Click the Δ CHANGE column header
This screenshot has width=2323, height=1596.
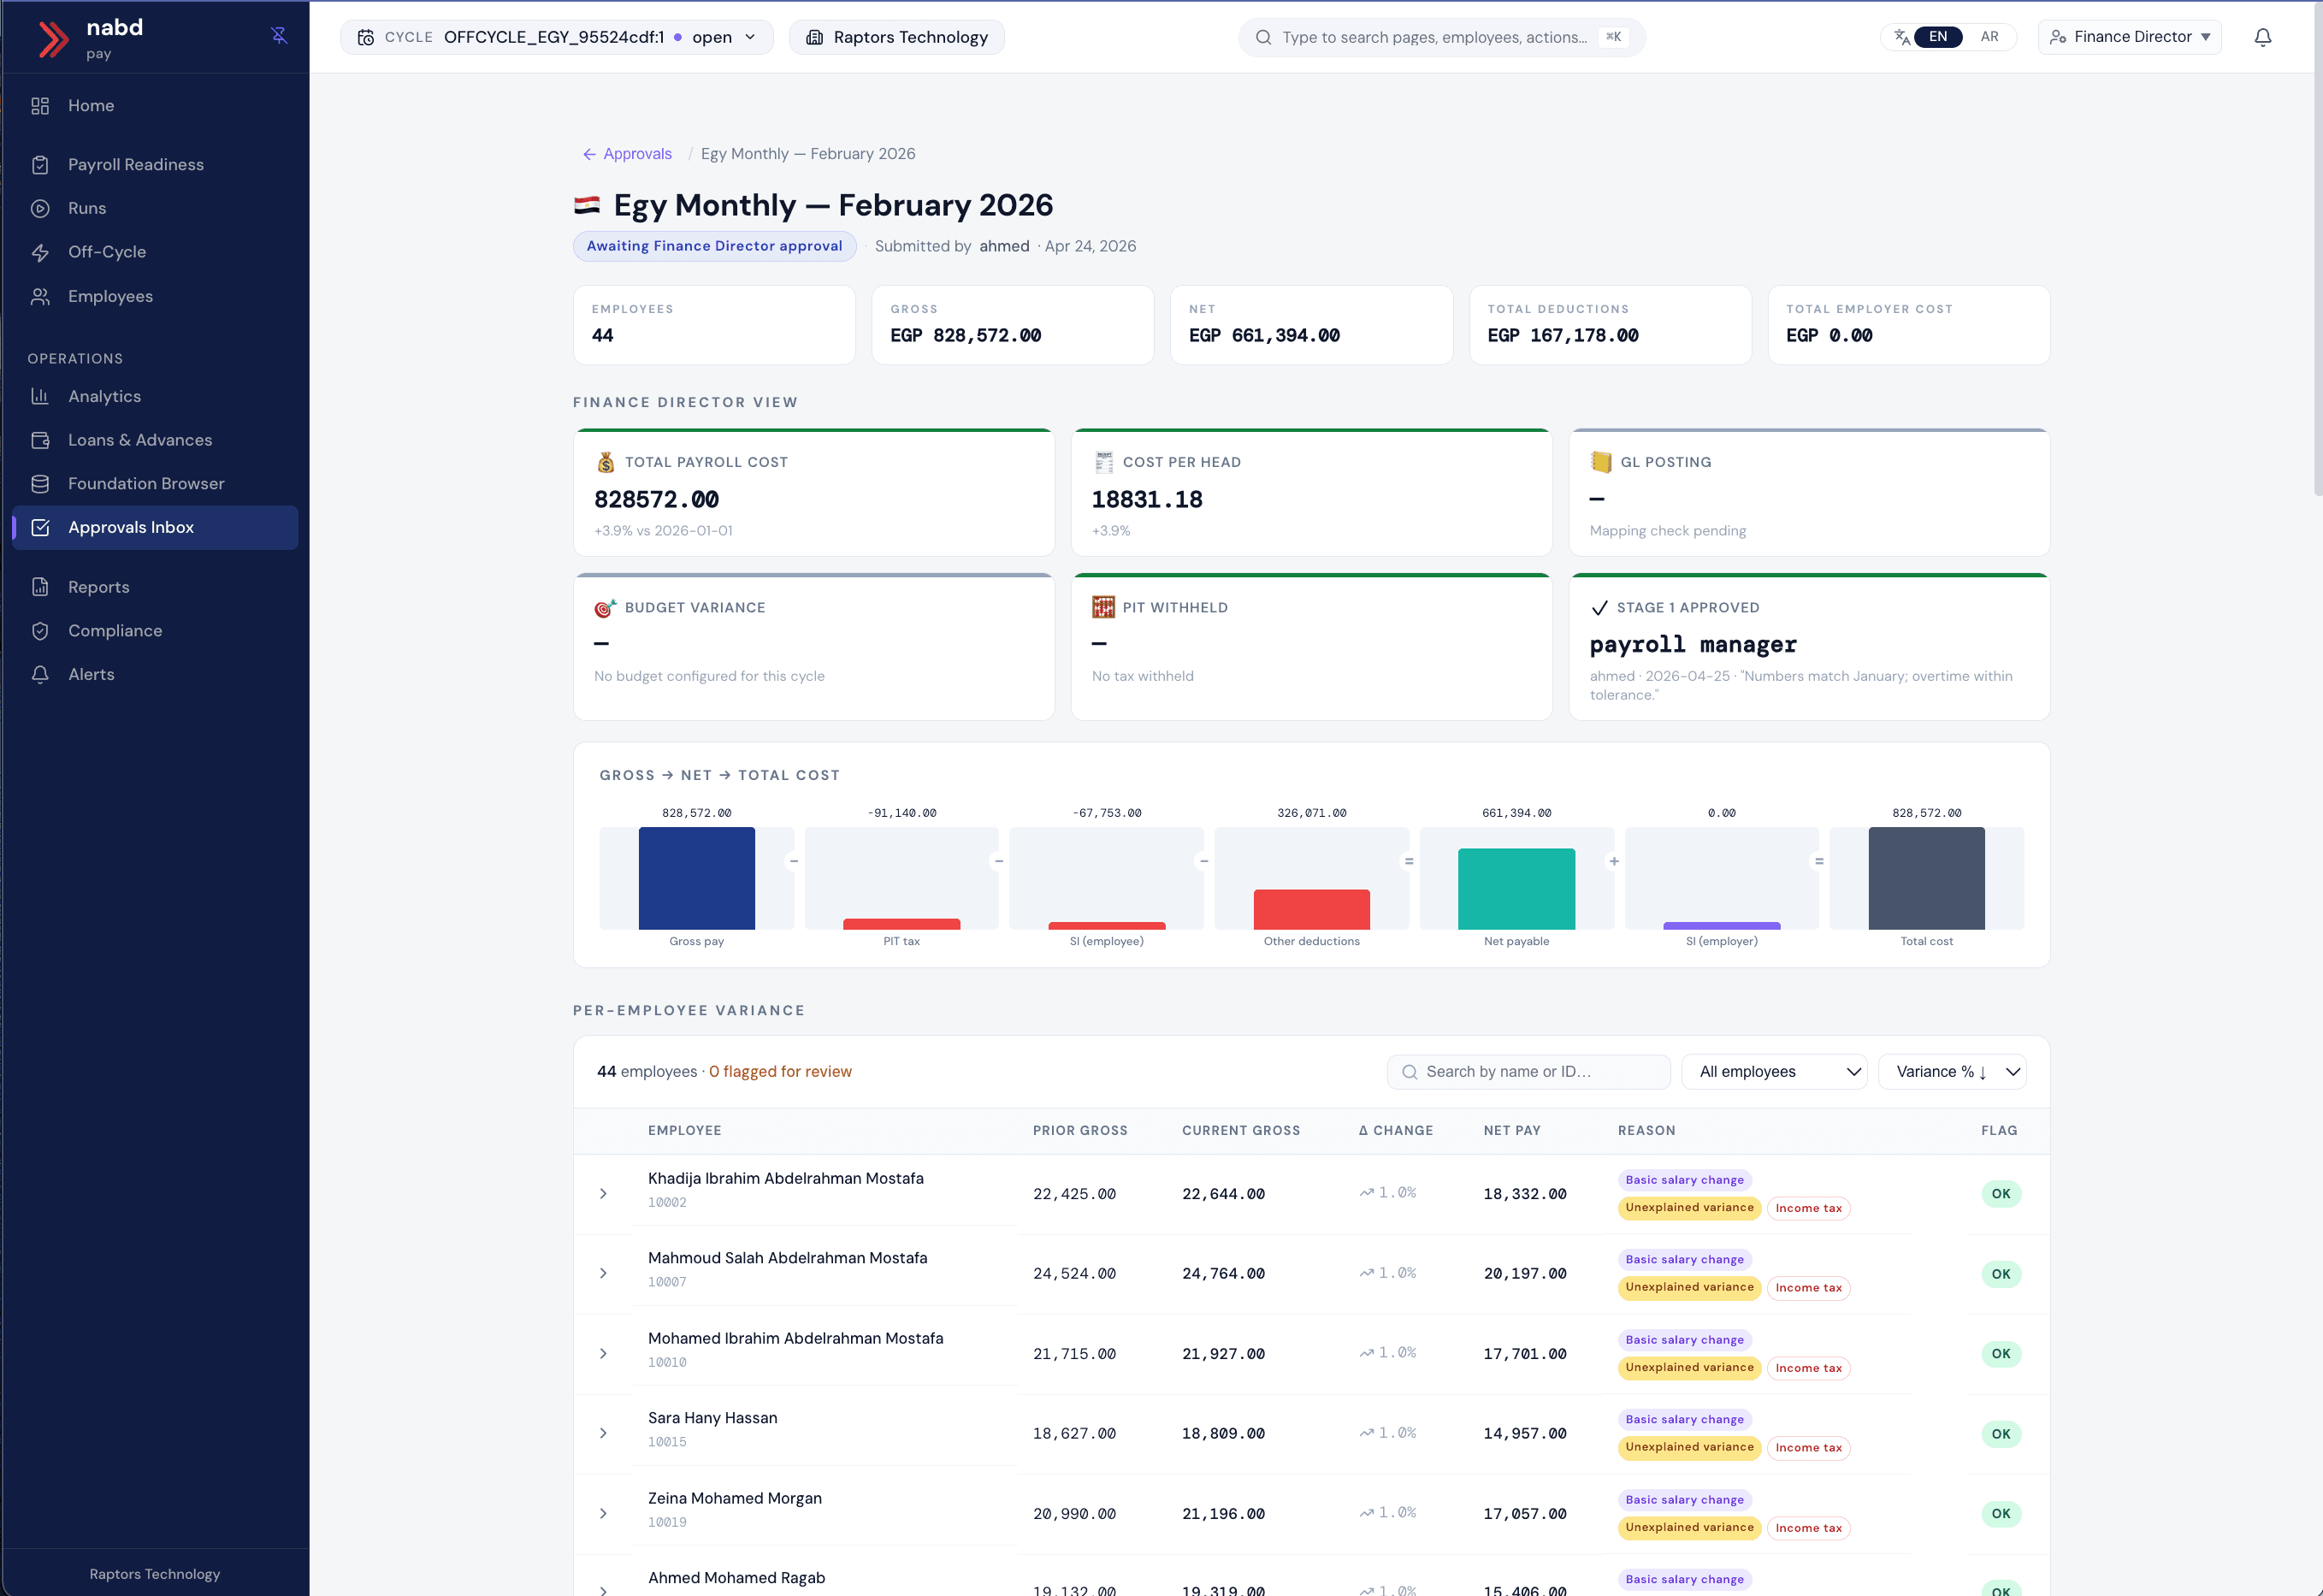[x=1395, y=1131]
